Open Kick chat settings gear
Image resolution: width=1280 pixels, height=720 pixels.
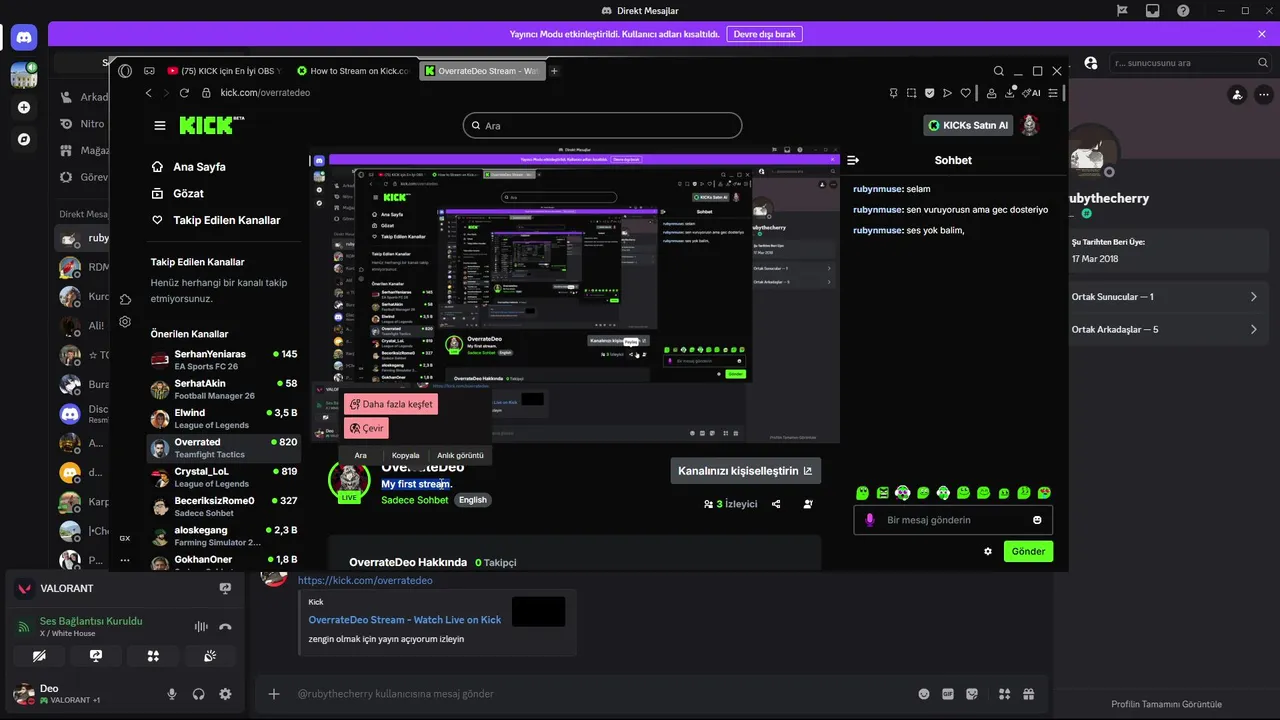(x=988, y=551)
